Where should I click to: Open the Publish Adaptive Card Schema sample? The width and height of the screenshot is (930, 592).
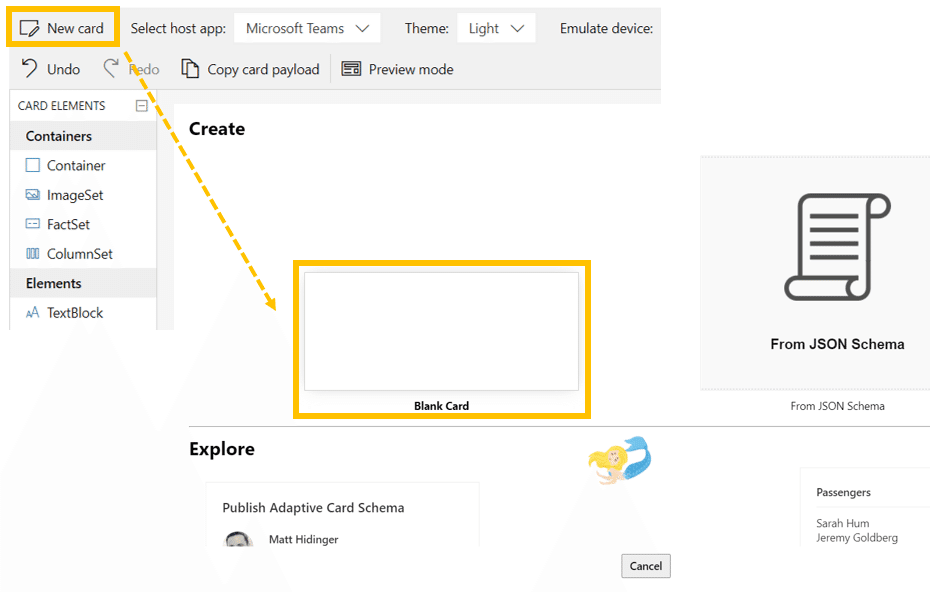click(342, 514)
